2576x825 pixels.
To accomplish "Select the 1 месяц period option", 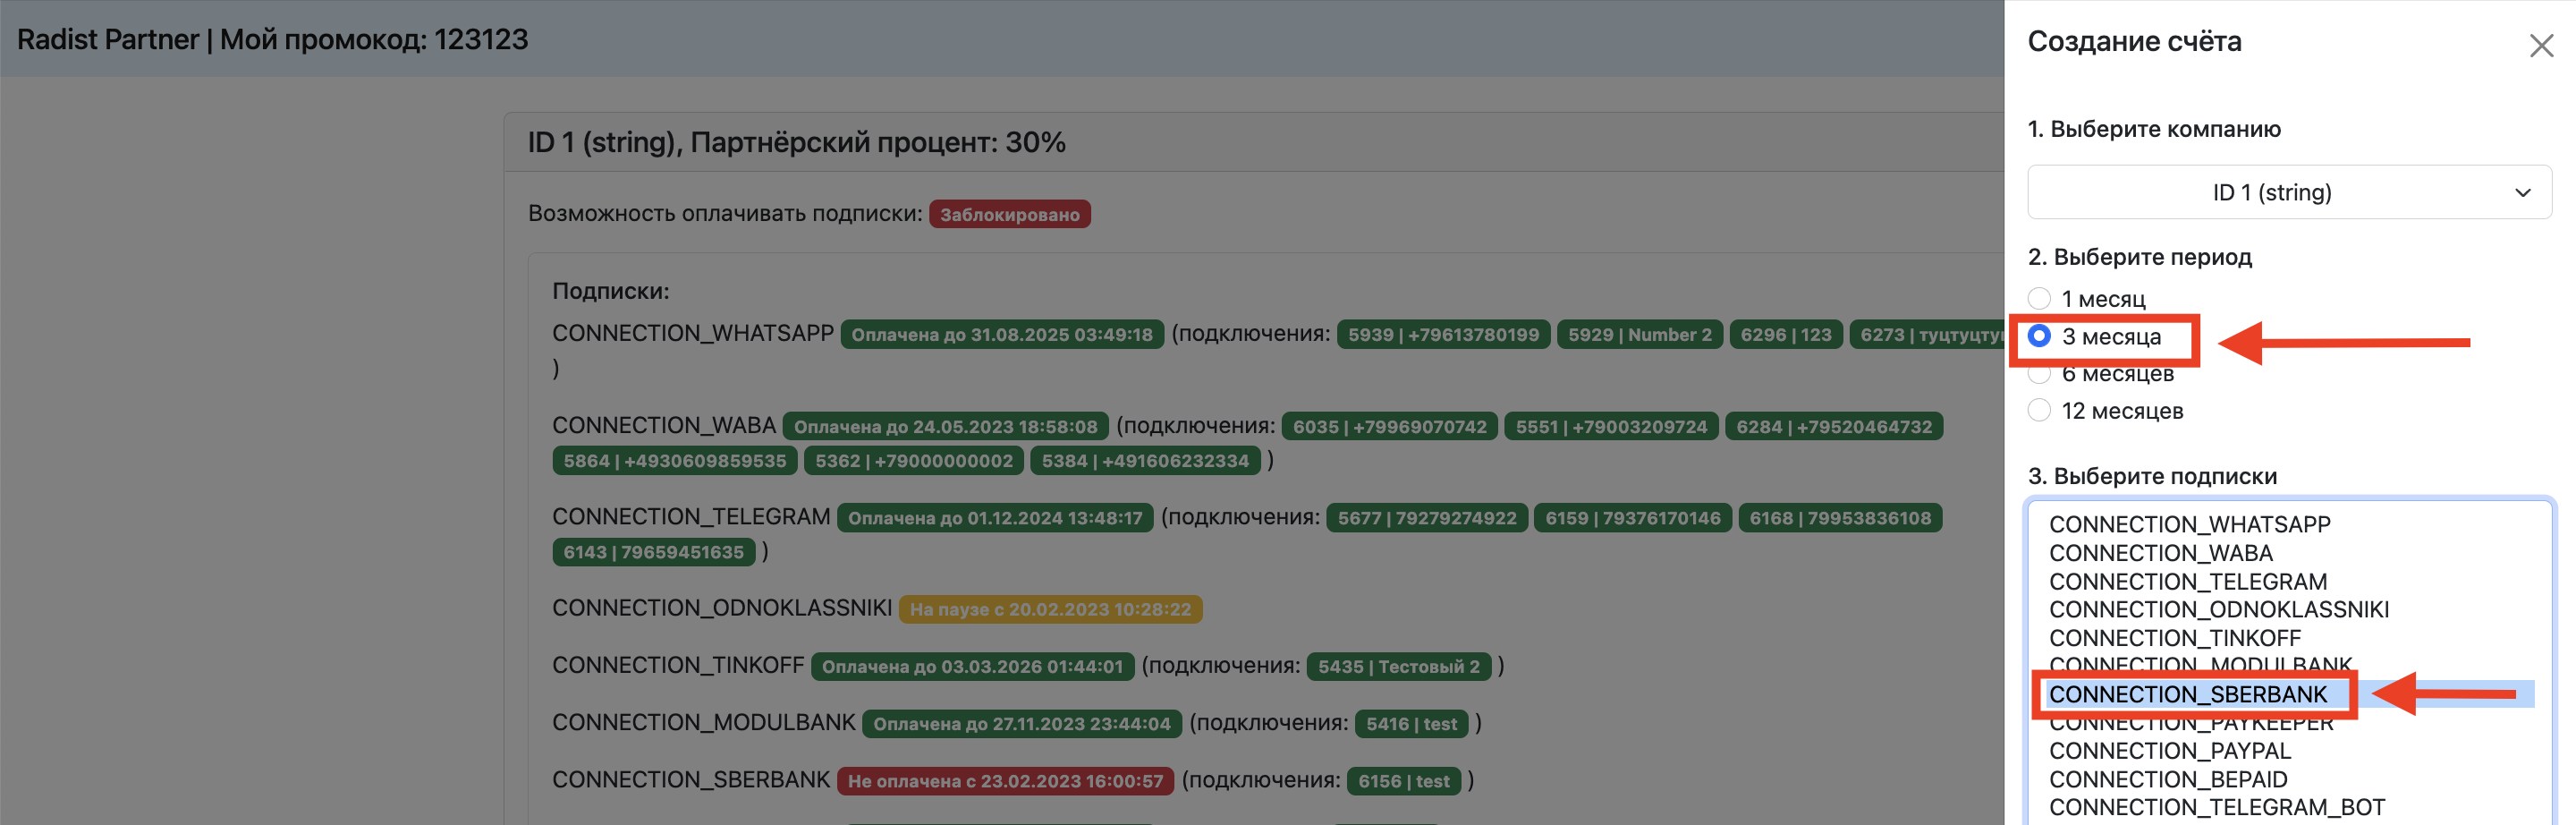I will 2039,299.
